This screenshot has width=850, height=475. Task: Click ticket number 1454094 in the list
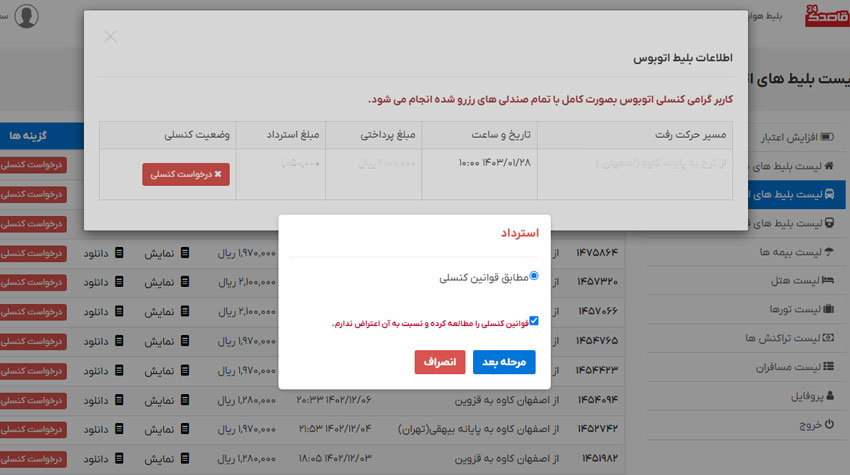[597, 400]
